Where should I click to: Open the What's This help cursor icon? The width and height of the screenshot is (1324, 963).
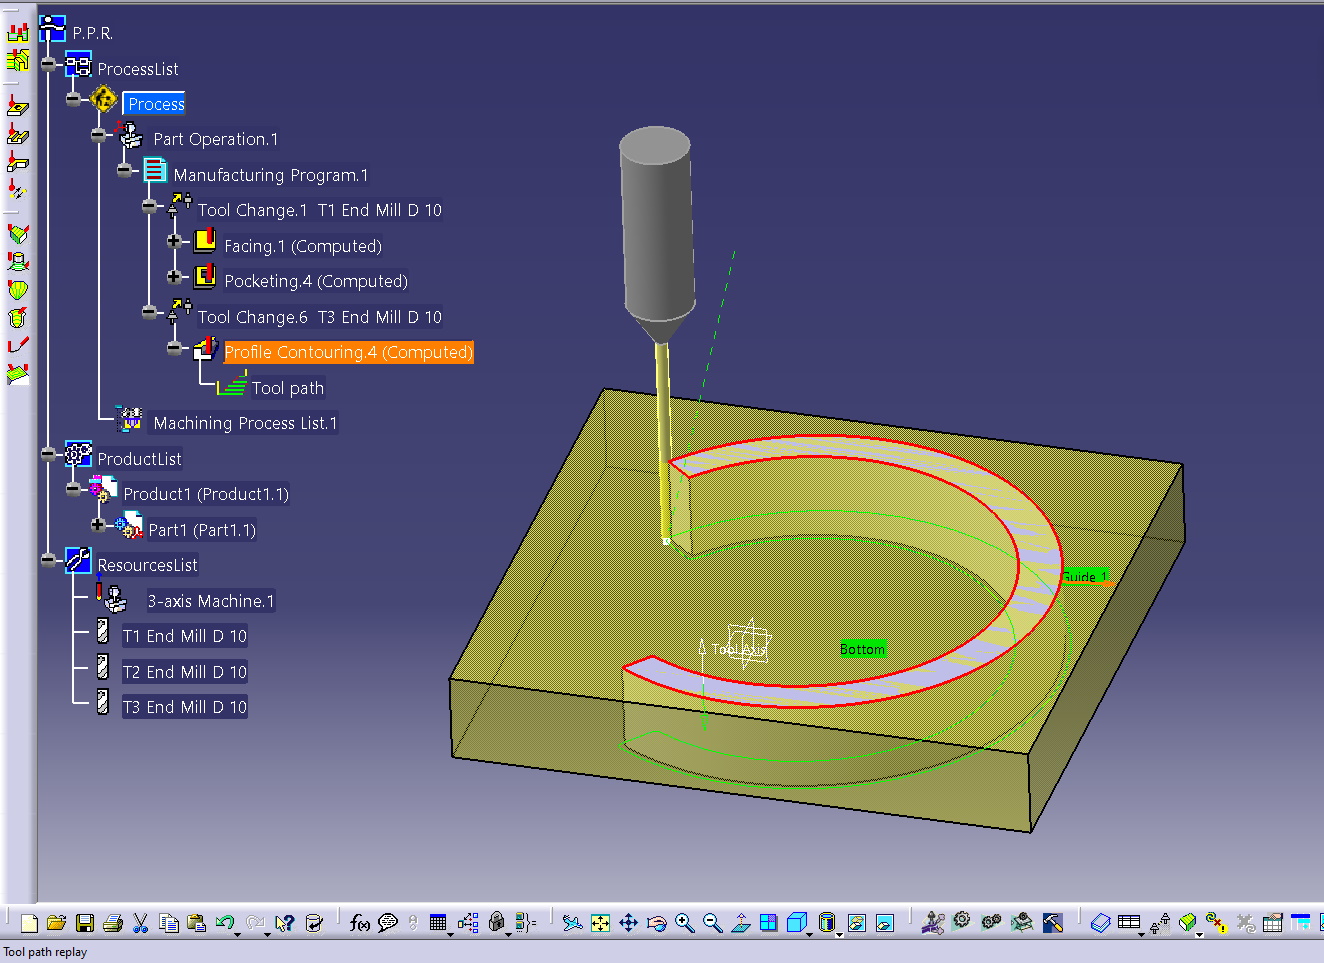(285, 923)
